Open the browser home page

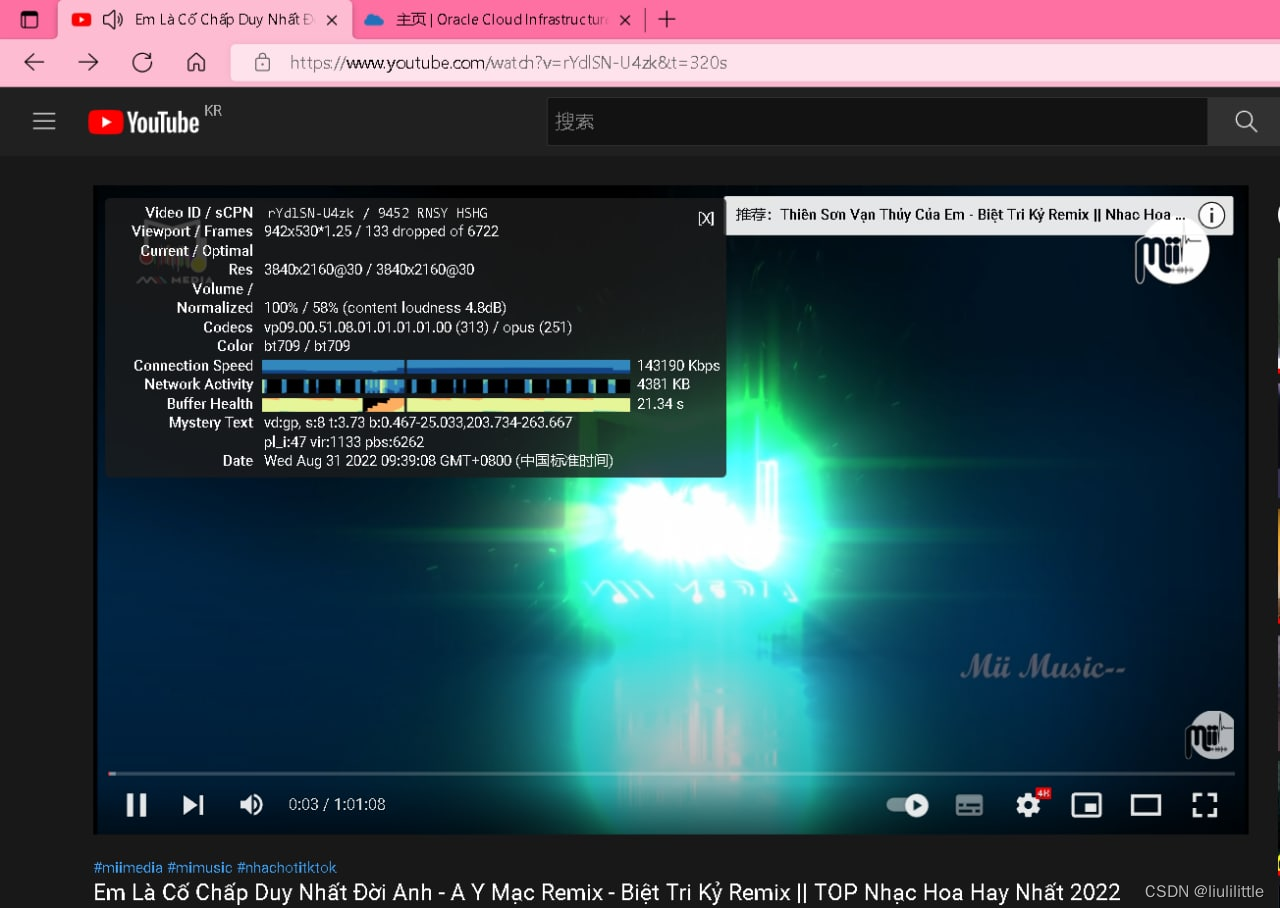[x=196, y=62]
